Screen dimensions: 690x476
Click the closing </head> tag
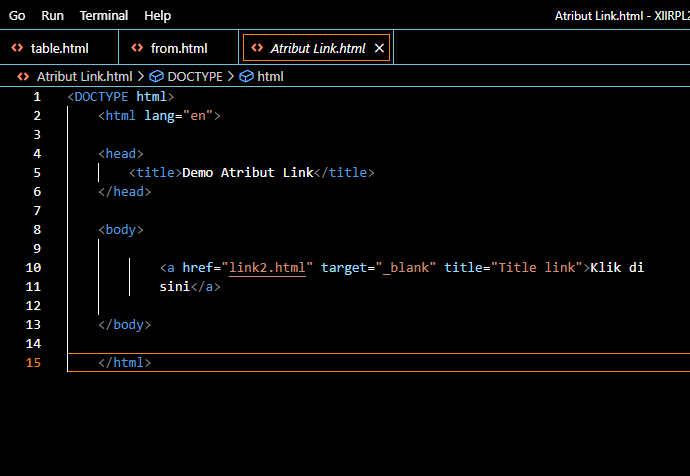(125, 191)
